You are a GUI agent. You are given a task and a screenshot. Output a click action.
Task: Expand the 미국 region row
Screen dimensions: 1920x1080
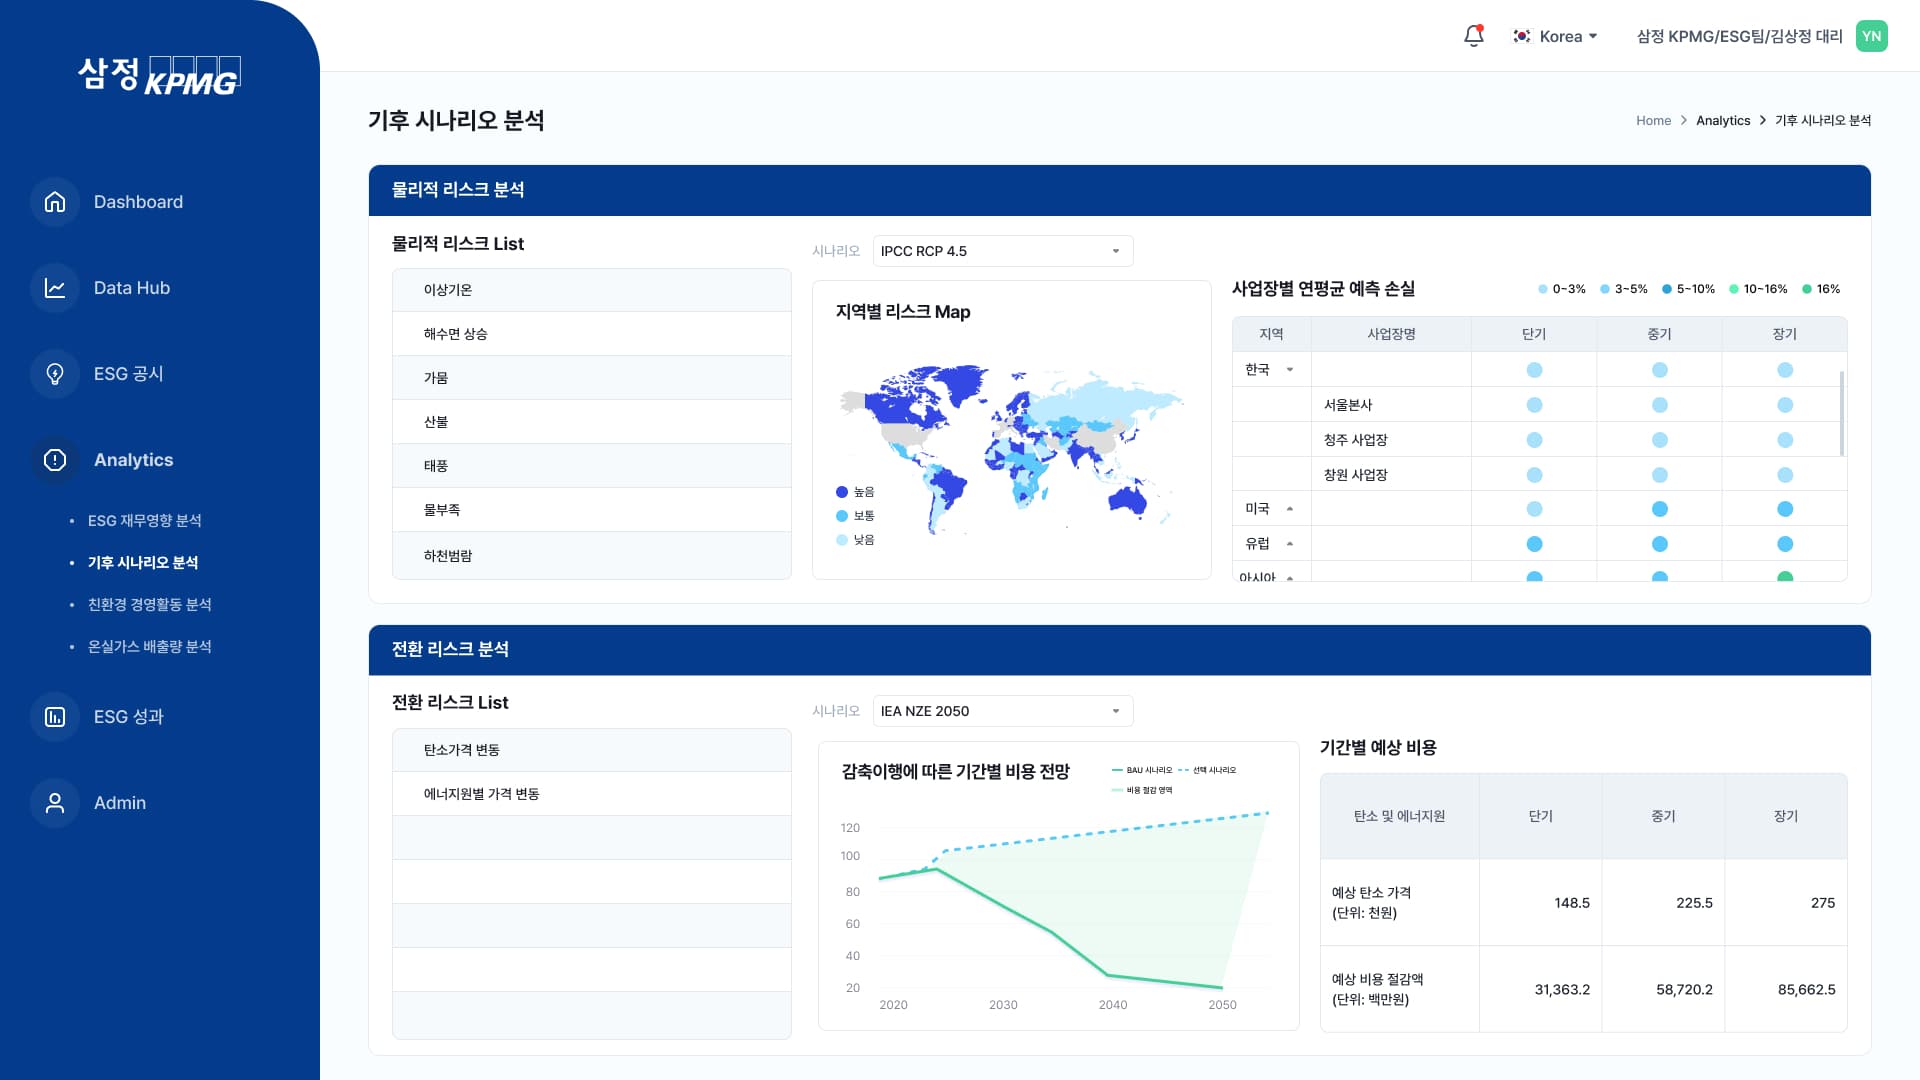coord(1290,509)
